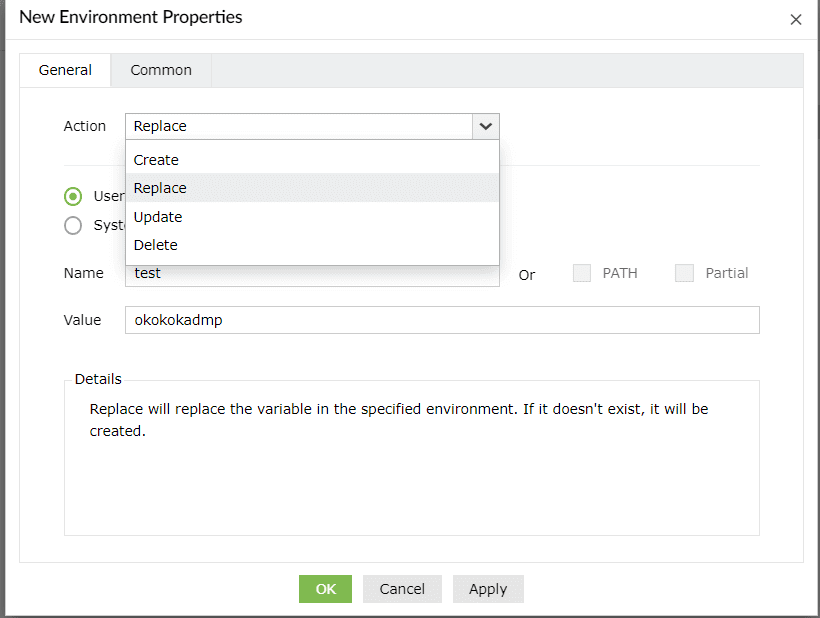Enable the PATH checkbox
This screenshot has width=820, height=618.
tap(582, 273)
